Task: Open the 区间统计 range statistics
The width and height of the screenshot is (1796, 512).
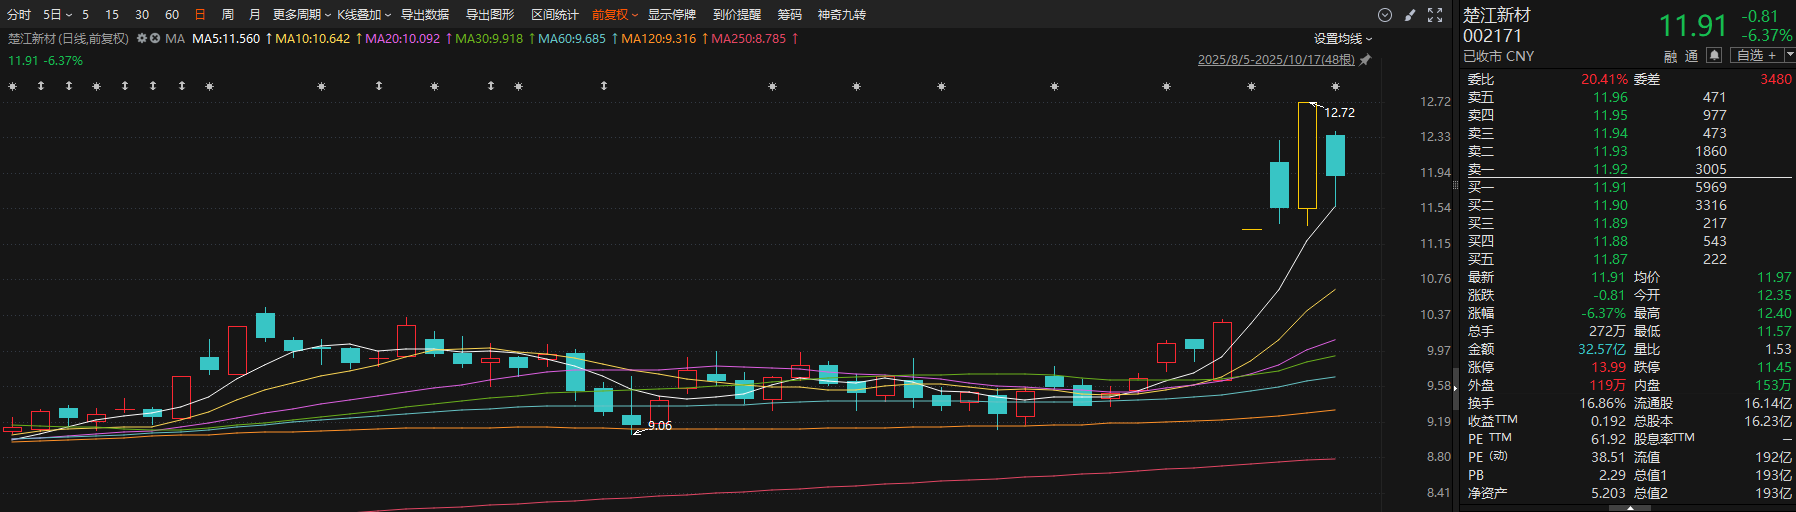Action: 555,15
